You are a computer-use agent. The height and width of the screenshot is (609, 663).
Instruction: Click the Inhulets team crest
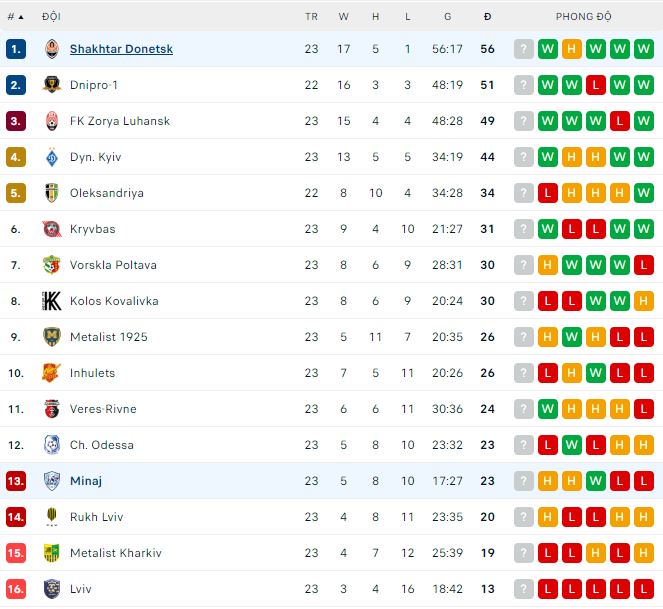point(52,373)
